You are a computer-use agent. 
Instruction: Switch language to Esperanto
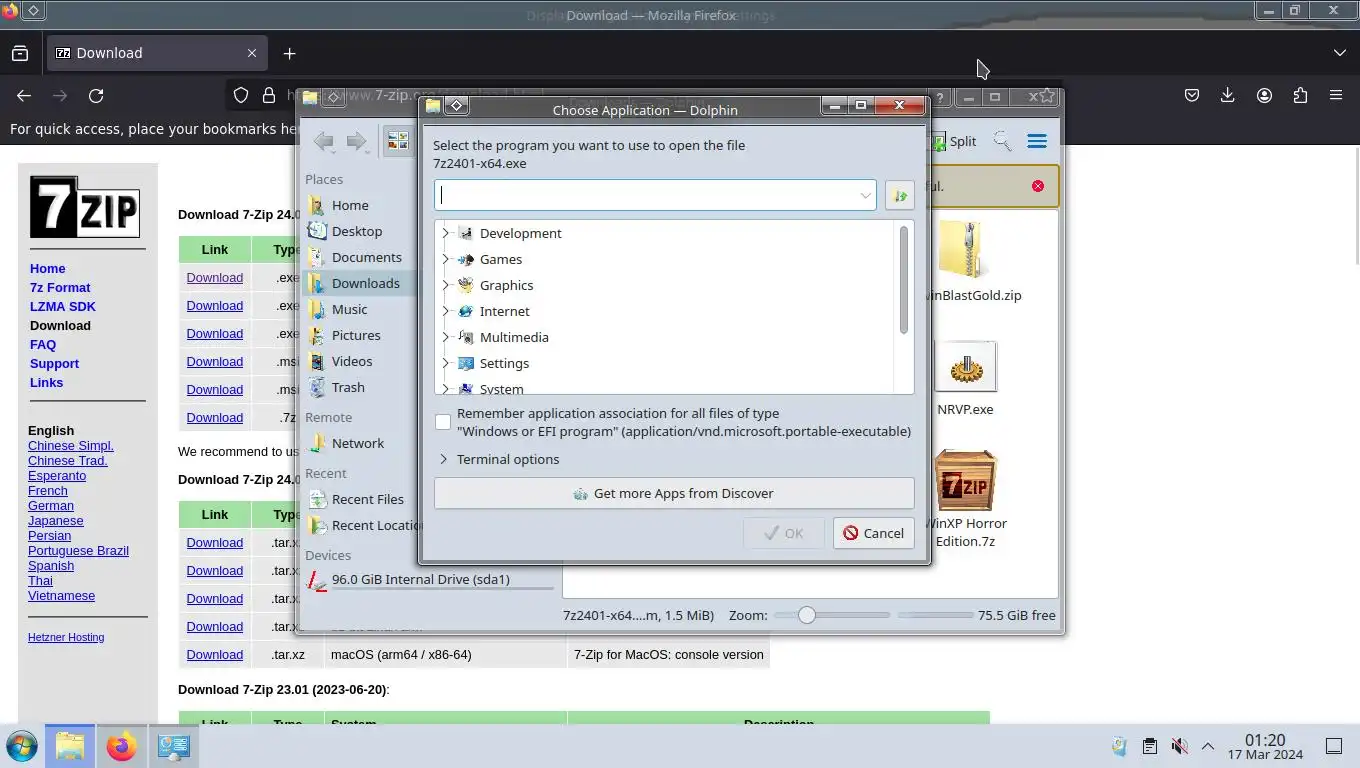click(57, 475)
